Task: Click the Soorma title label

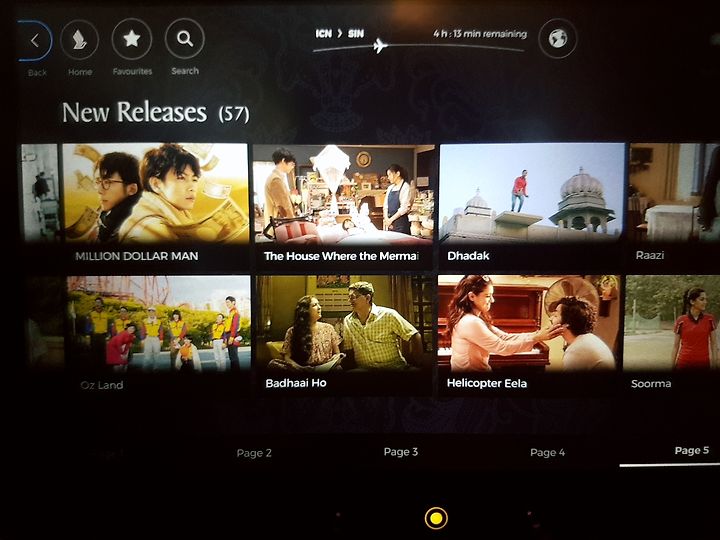Action: tap(651, 383)
